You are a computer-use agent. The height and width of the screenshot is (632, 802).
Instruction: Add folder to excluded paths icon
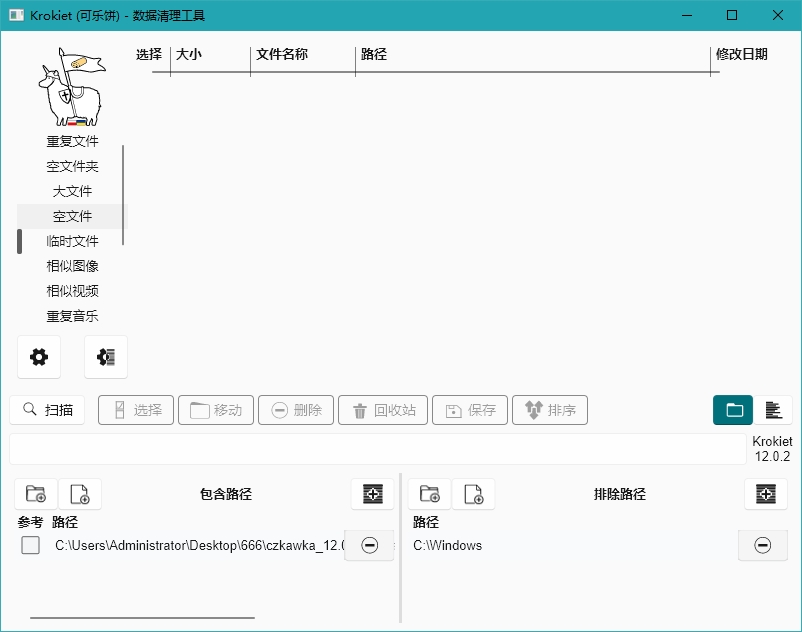pos(430,494)
